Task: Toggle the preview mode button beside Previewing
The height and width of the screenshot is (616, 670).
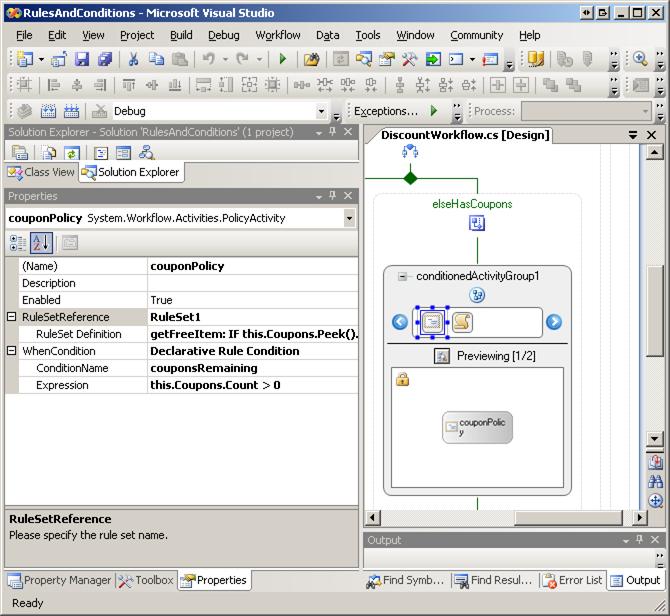Action: point(441,356)
